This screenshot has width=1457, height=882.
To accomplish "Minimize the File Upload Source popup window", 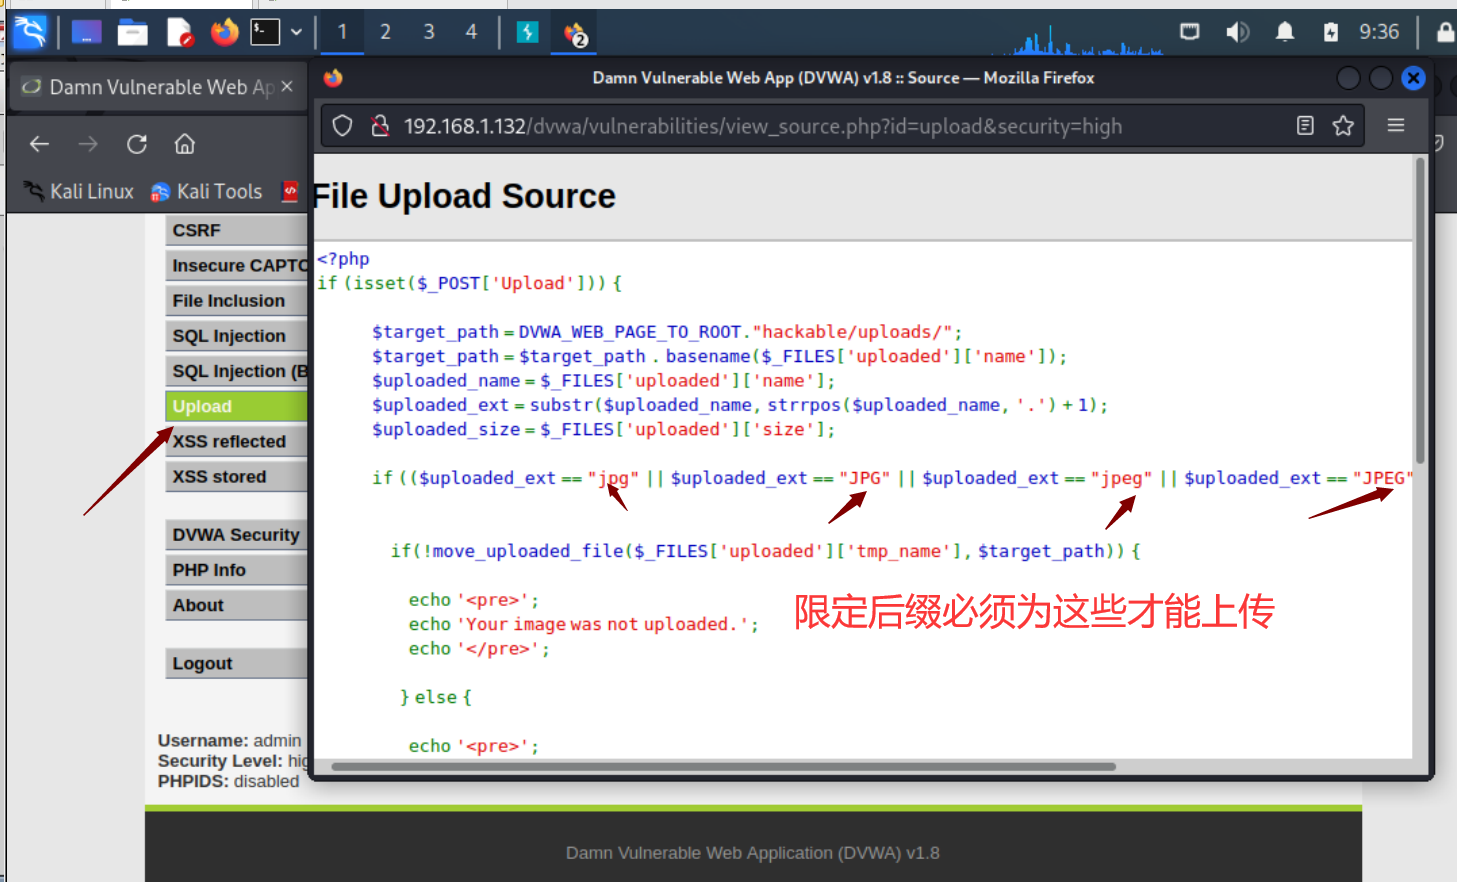I will [x=1348, y=78].
